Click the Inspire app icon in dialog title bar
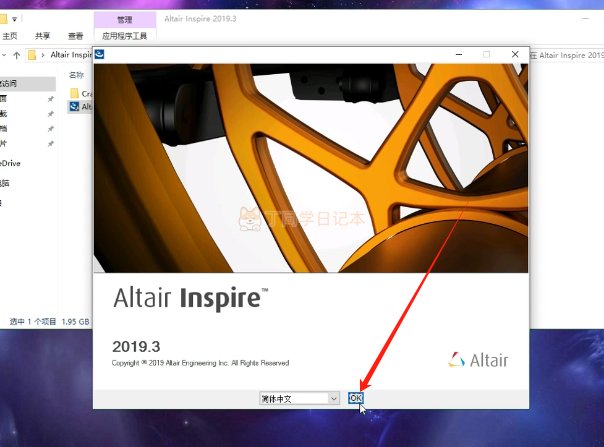Image resolution: width=604 pixels, height=447 pixels. (x=99, y=54)
